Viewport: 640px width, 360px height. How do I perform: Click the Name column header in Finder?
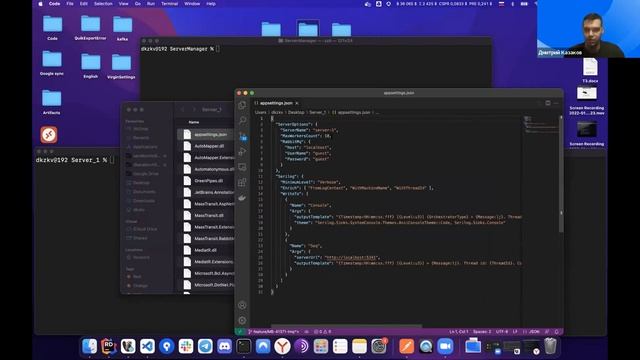tap(194, 122)
